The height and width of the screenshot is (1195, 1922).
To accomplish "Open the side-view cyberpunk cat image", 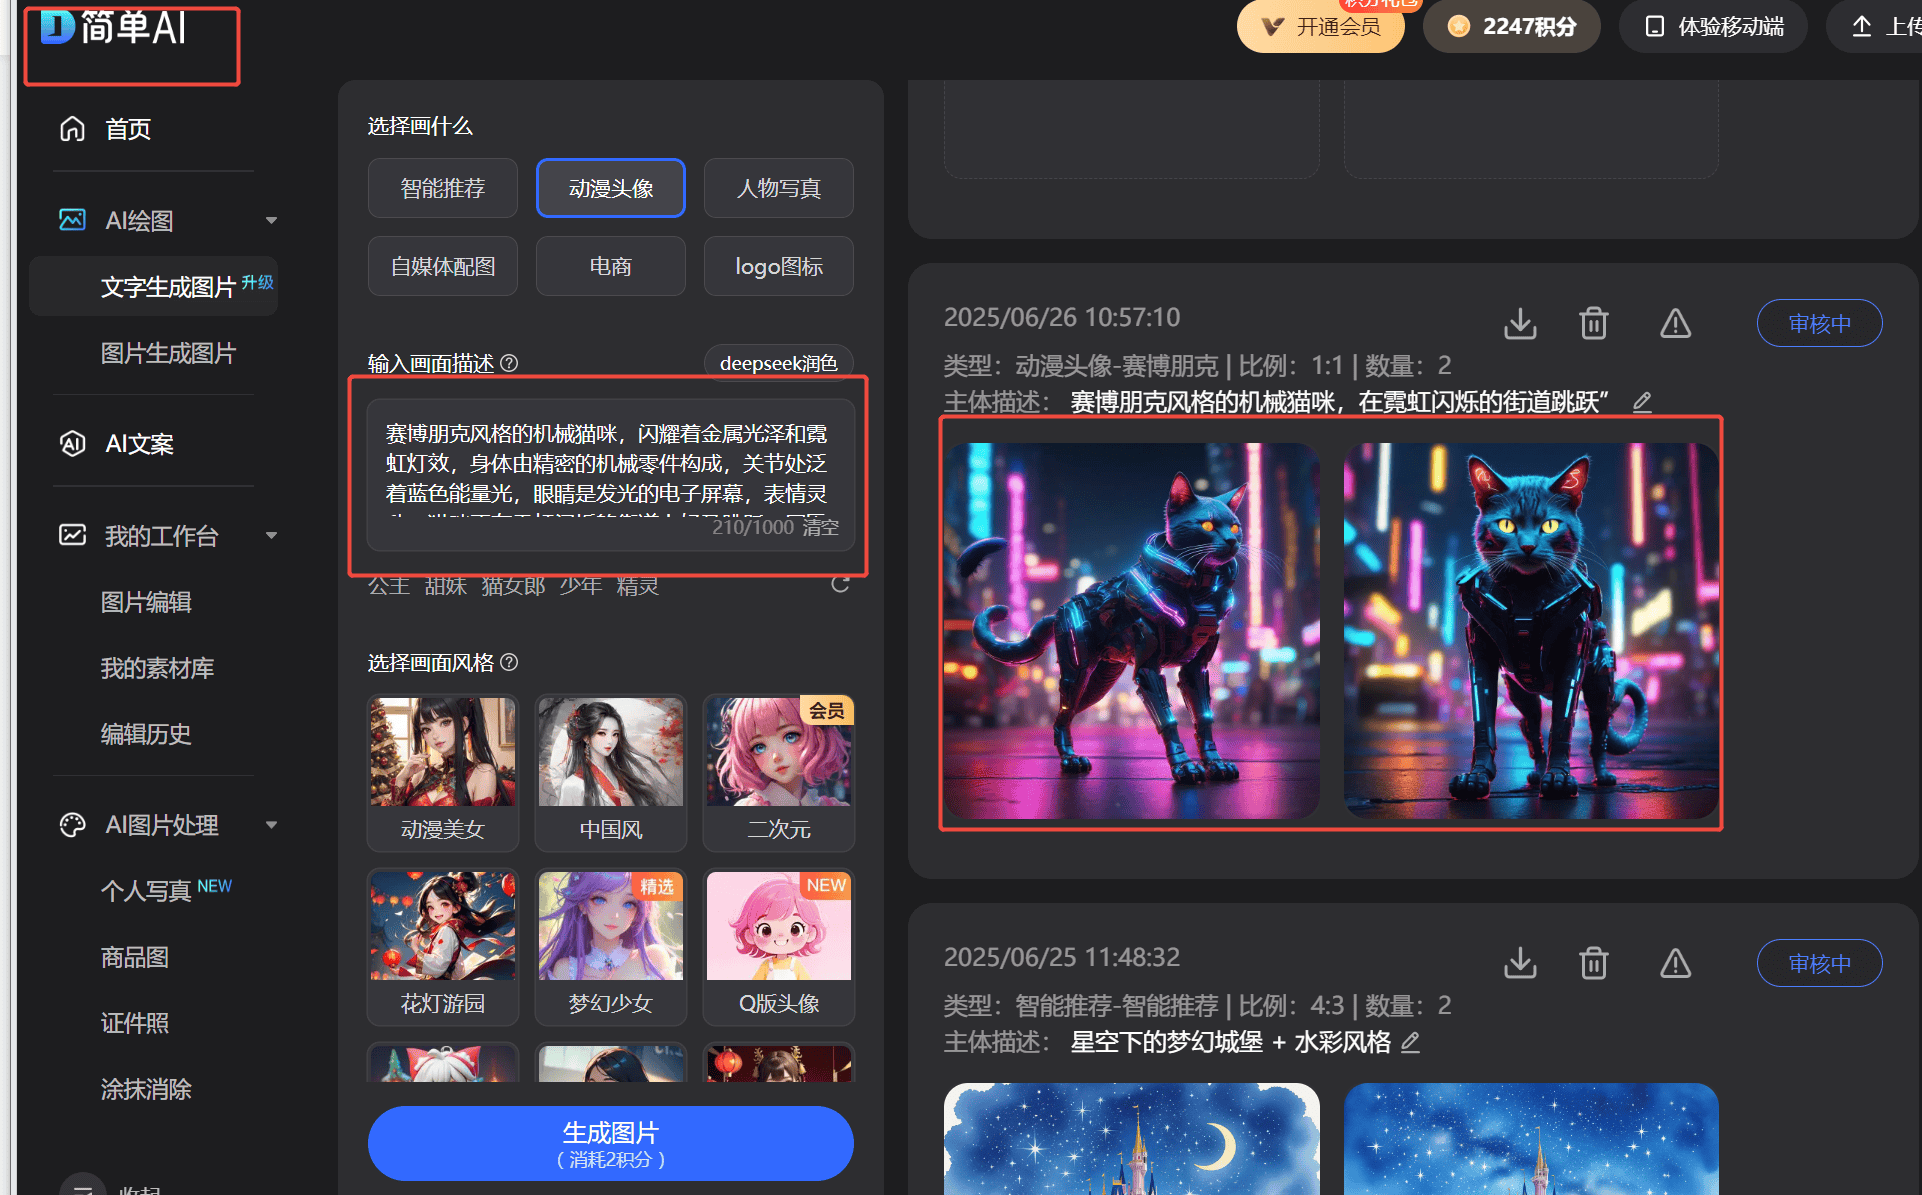I will [x=1132, y=631].
